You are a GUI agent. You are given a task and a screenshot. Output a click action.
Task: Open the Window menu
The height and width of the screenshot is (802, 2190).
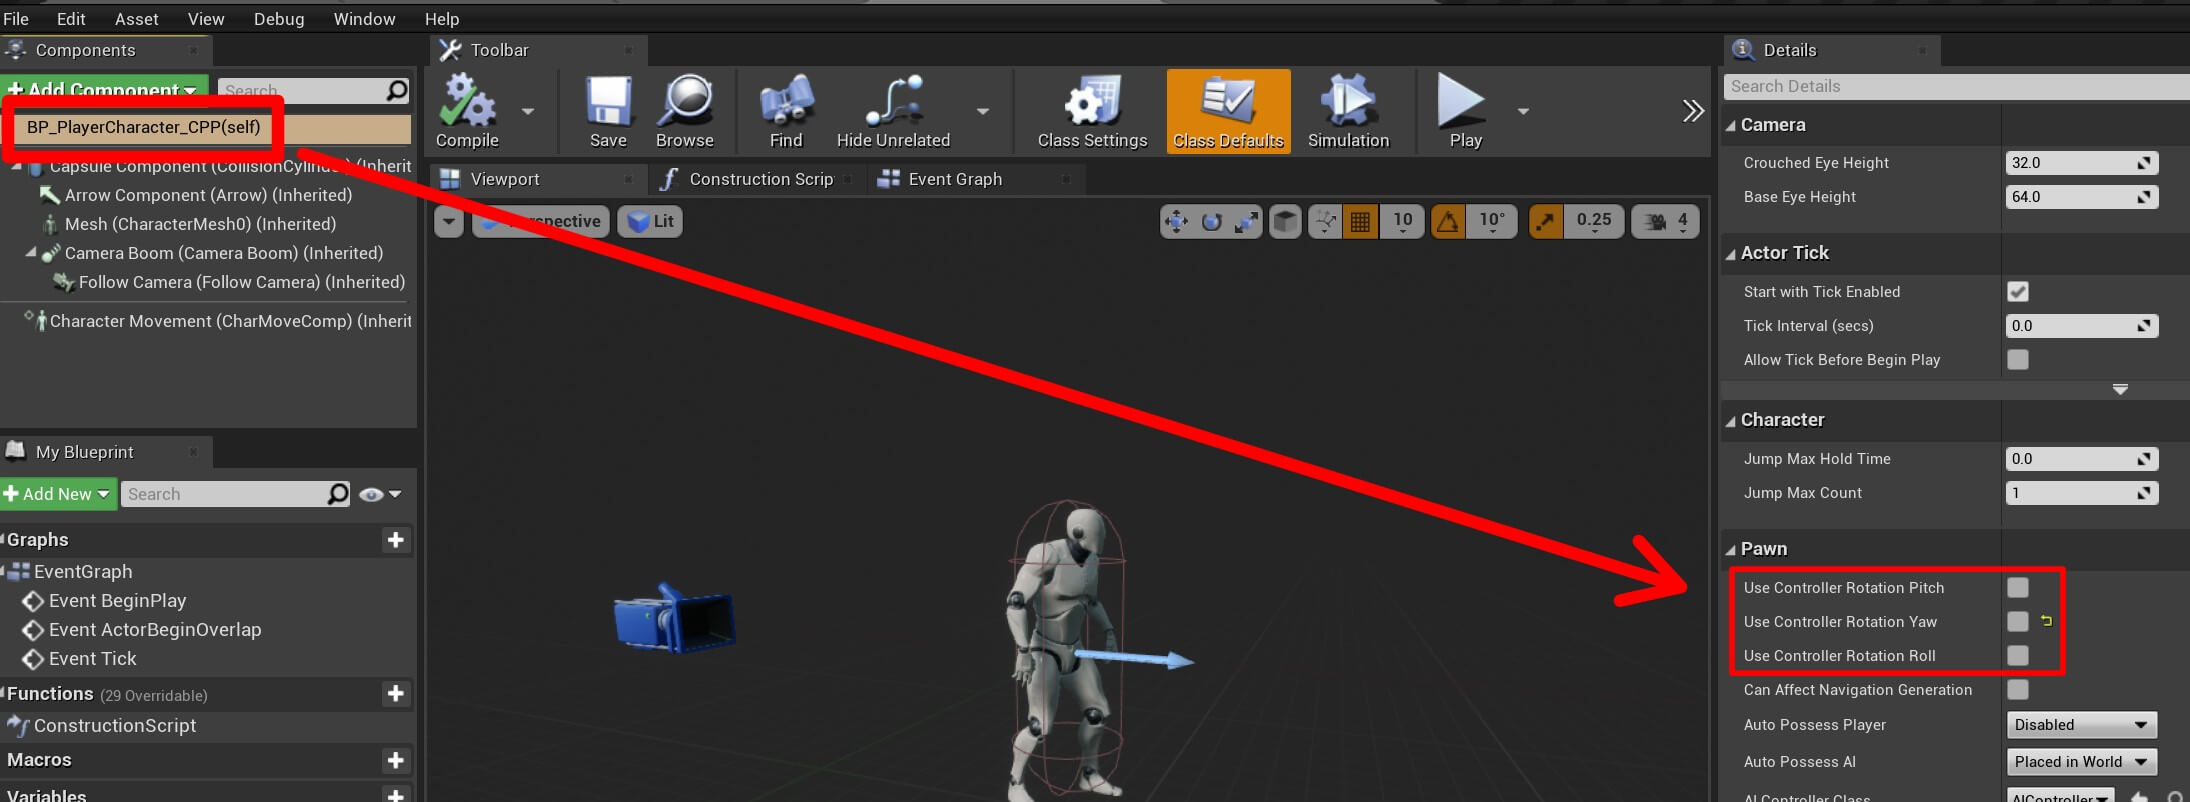[364, 19]
